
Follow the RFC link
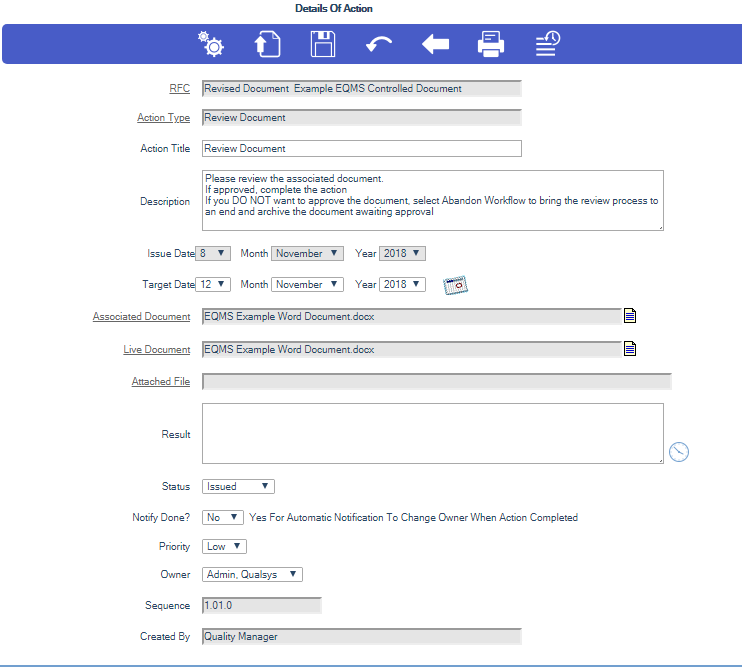pos(179,88)
